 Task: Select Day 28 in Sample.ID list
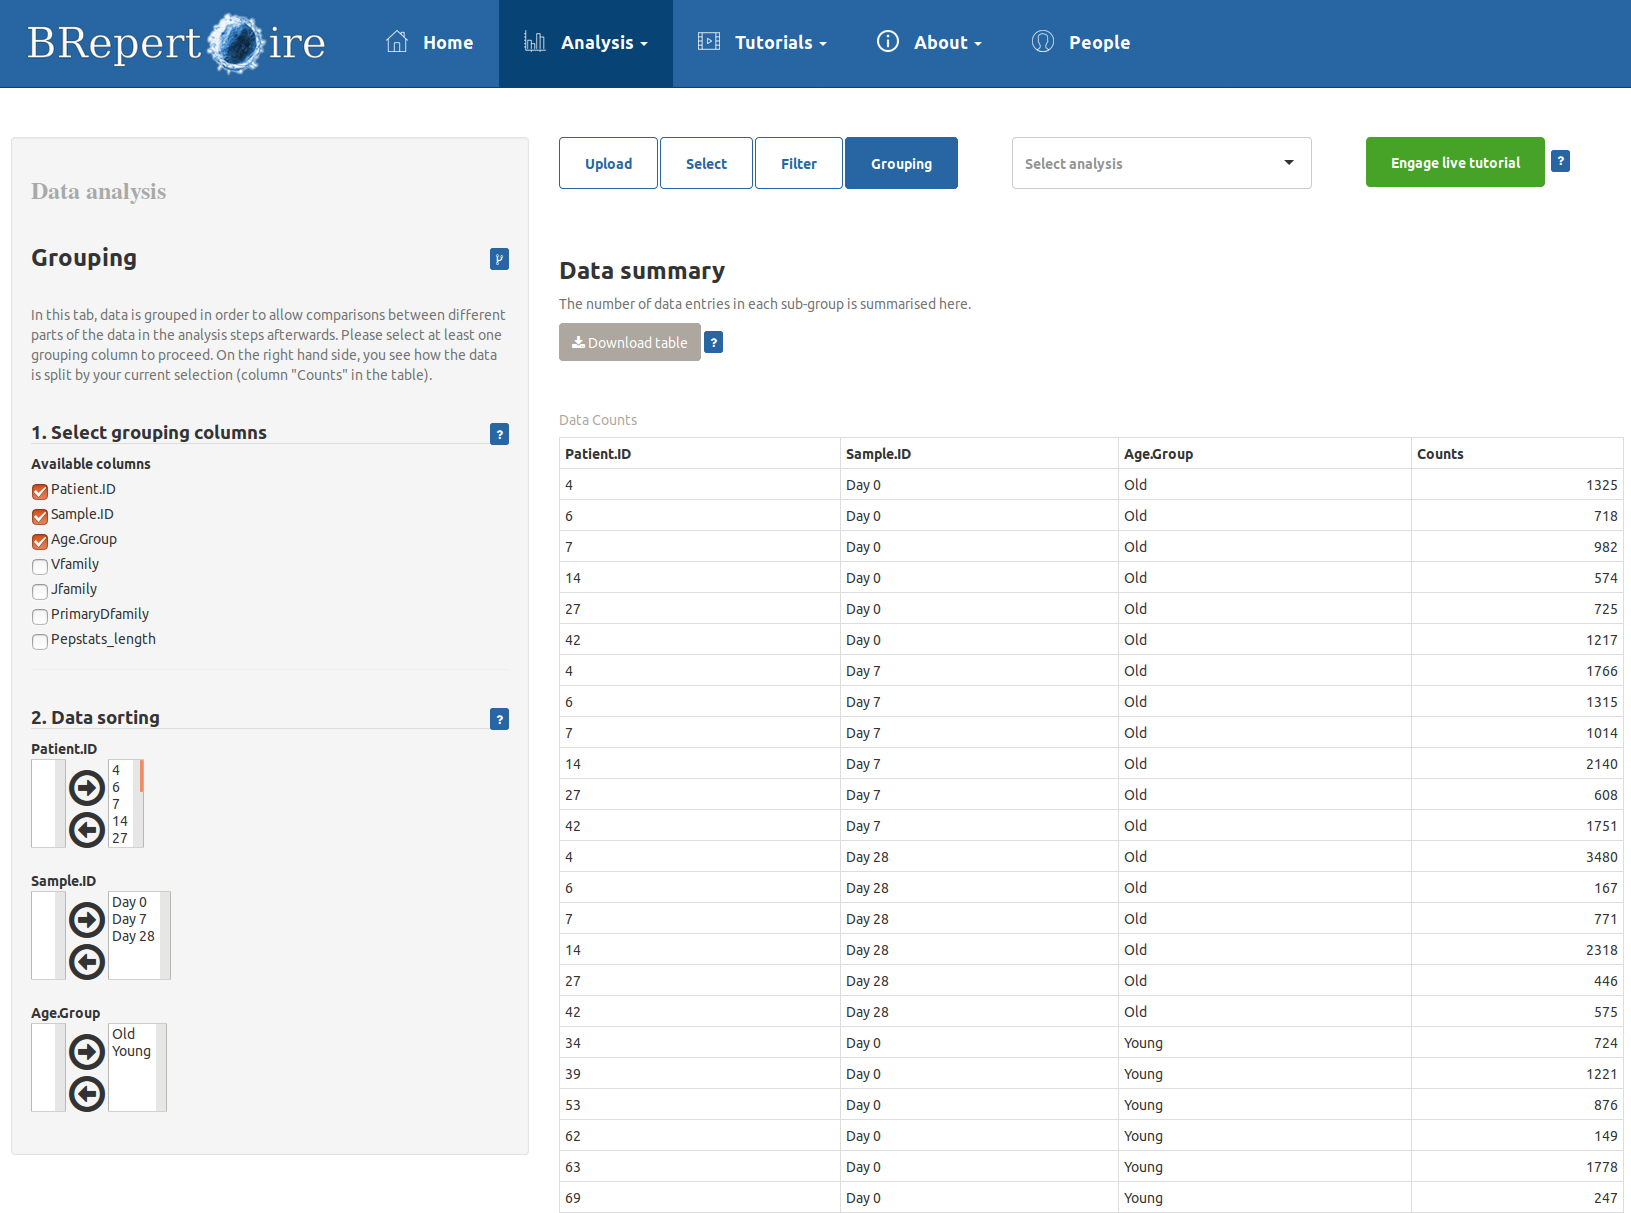click(133, 936)
